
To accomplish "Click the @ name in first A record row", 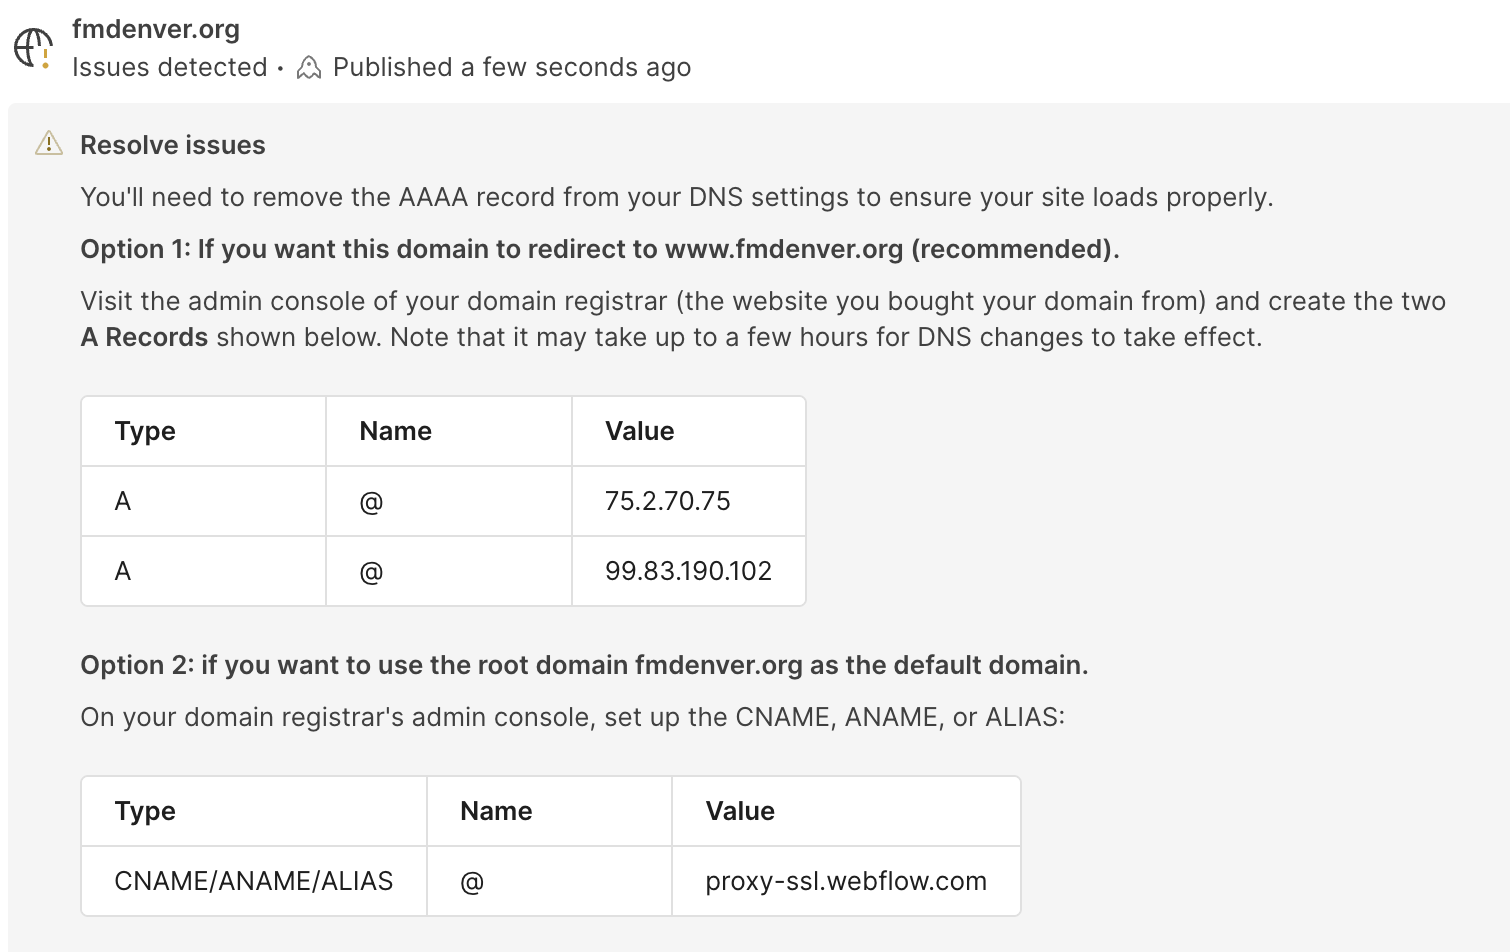I will coord(371,501).
